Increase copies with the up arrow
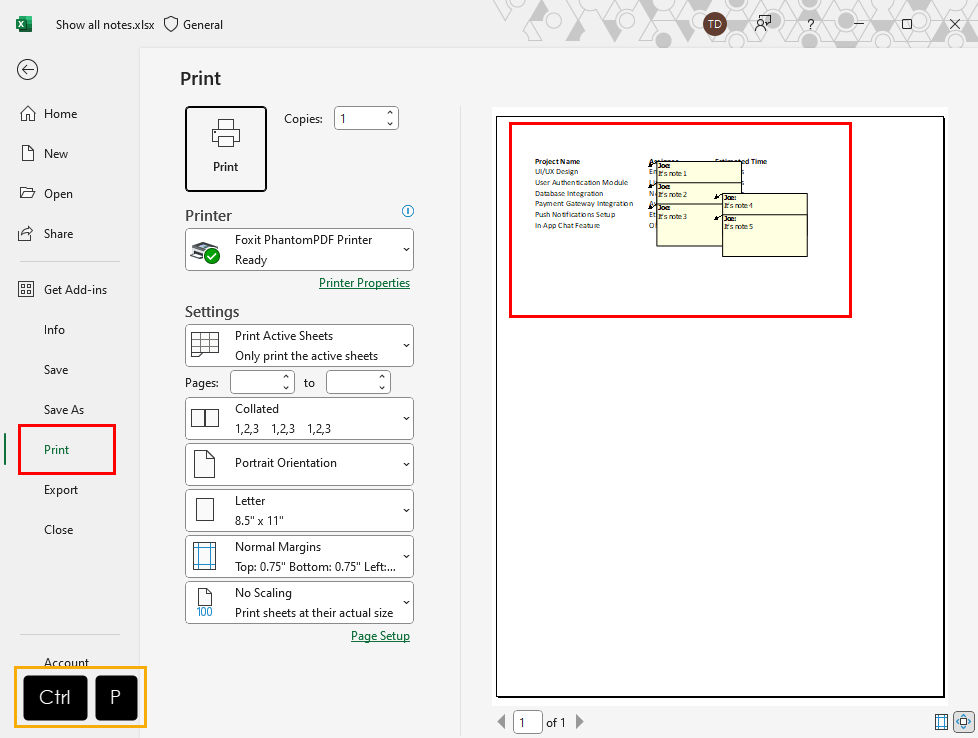The image size is (978, 738). [390, 113]
